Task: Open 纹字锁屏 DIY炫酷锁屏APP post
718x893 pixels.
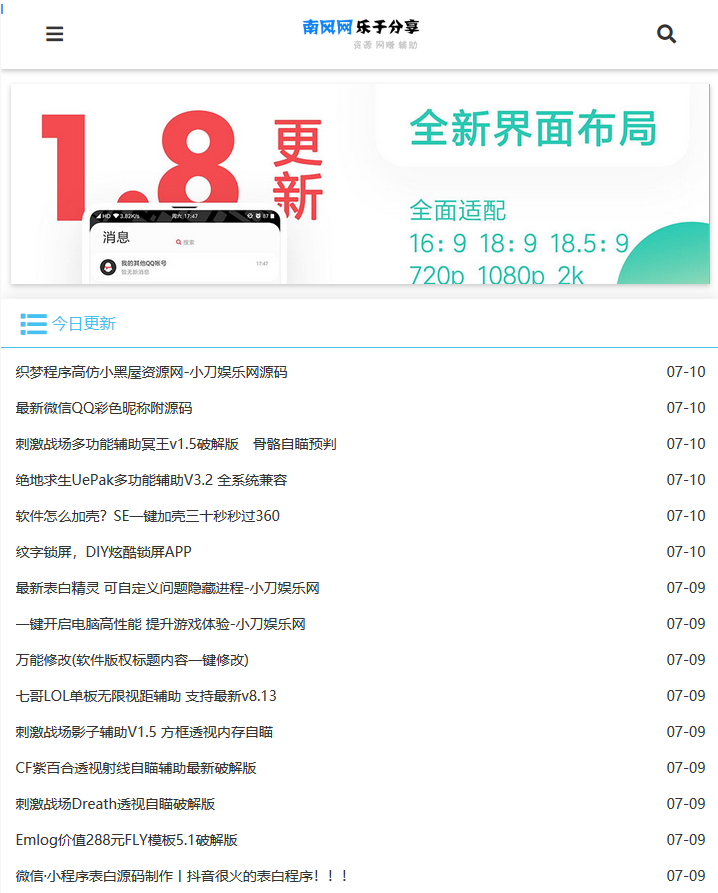Action: pos(104,552)
